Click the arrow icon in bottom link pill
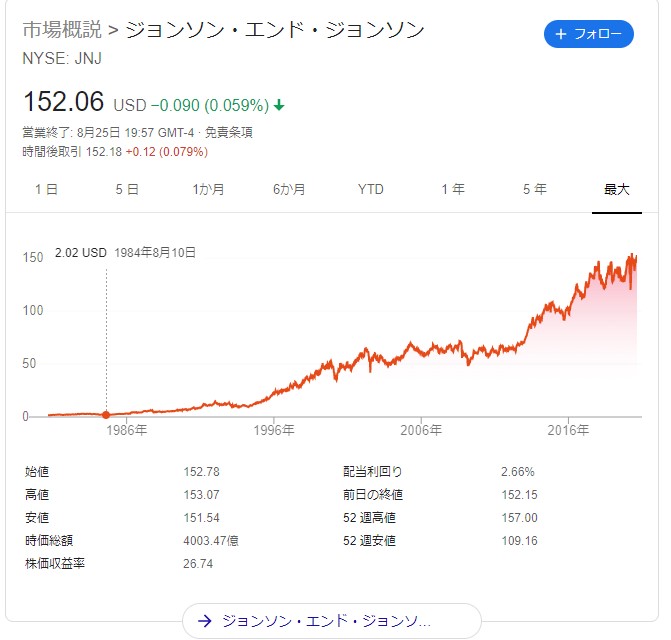This screenshot has width=671, height=640. tap(205, 621)
